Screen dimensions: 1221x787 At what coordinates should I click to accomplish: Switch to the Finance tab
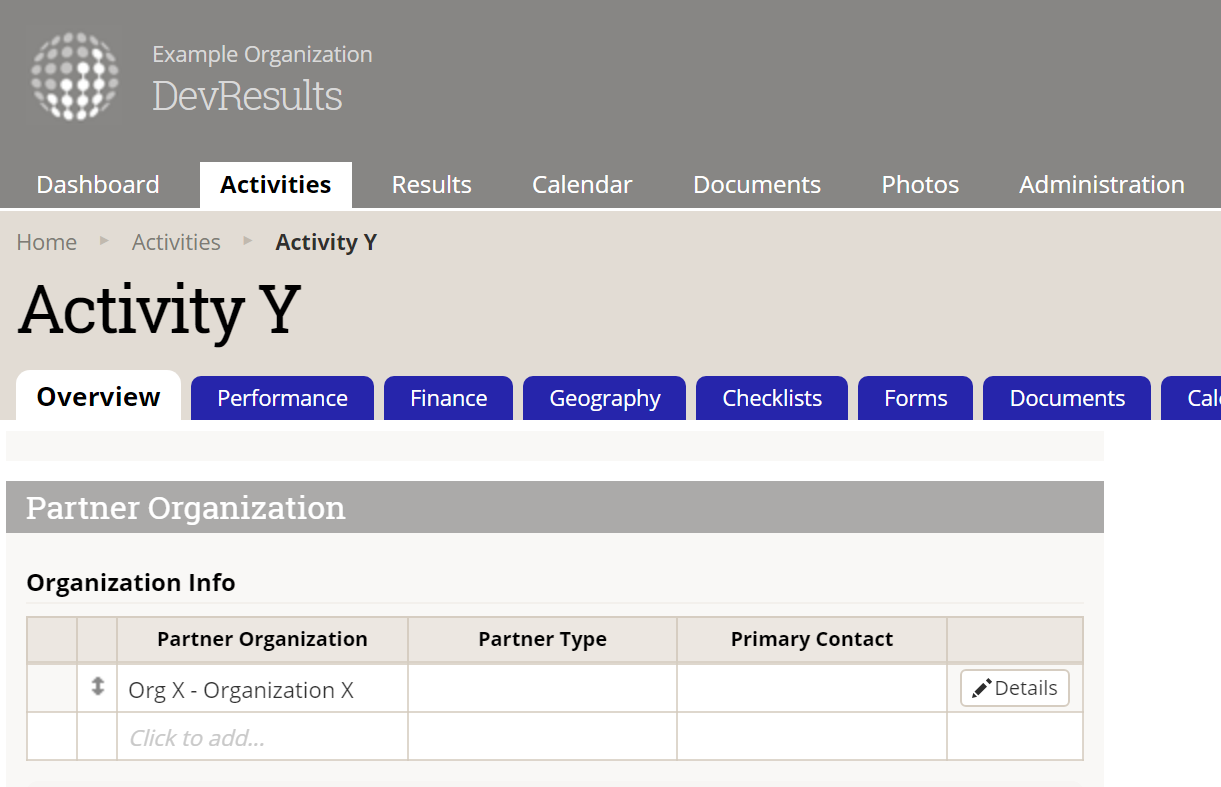(448, 398)
